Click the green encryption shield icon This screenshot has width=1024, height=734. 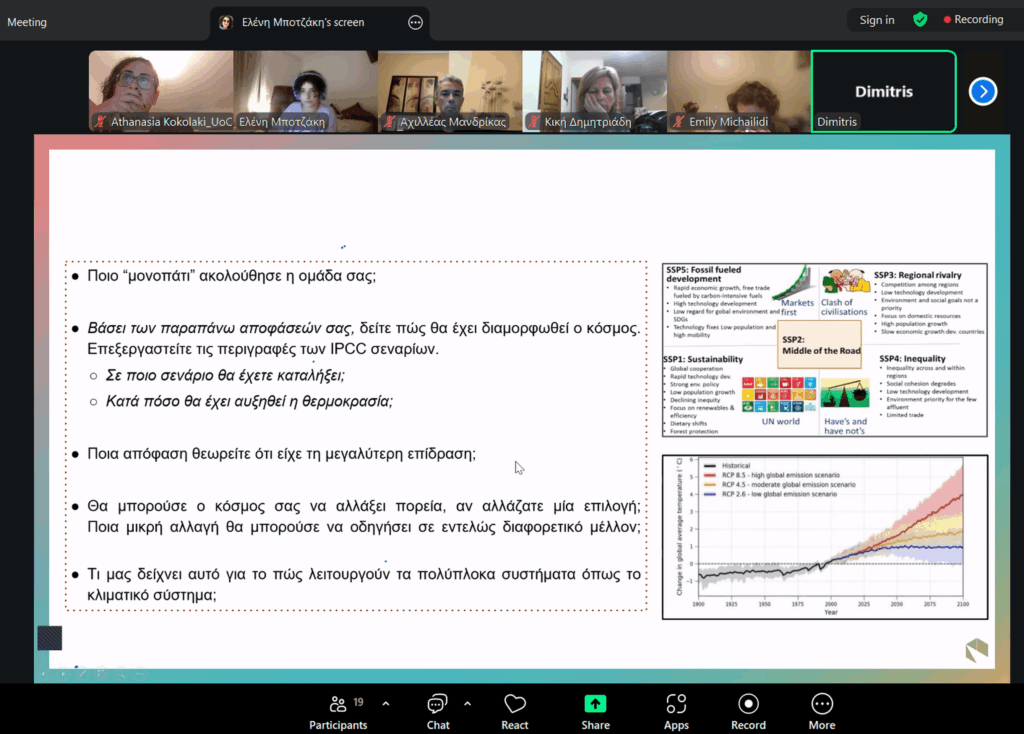pyautogui.click(x=920, y=20)
